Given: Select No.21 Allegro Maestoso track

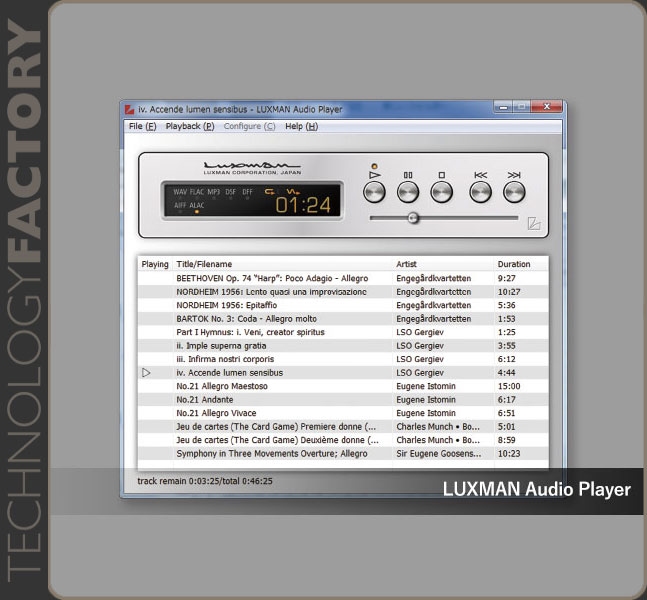Looking at the screenshot, I should [343, 386].
